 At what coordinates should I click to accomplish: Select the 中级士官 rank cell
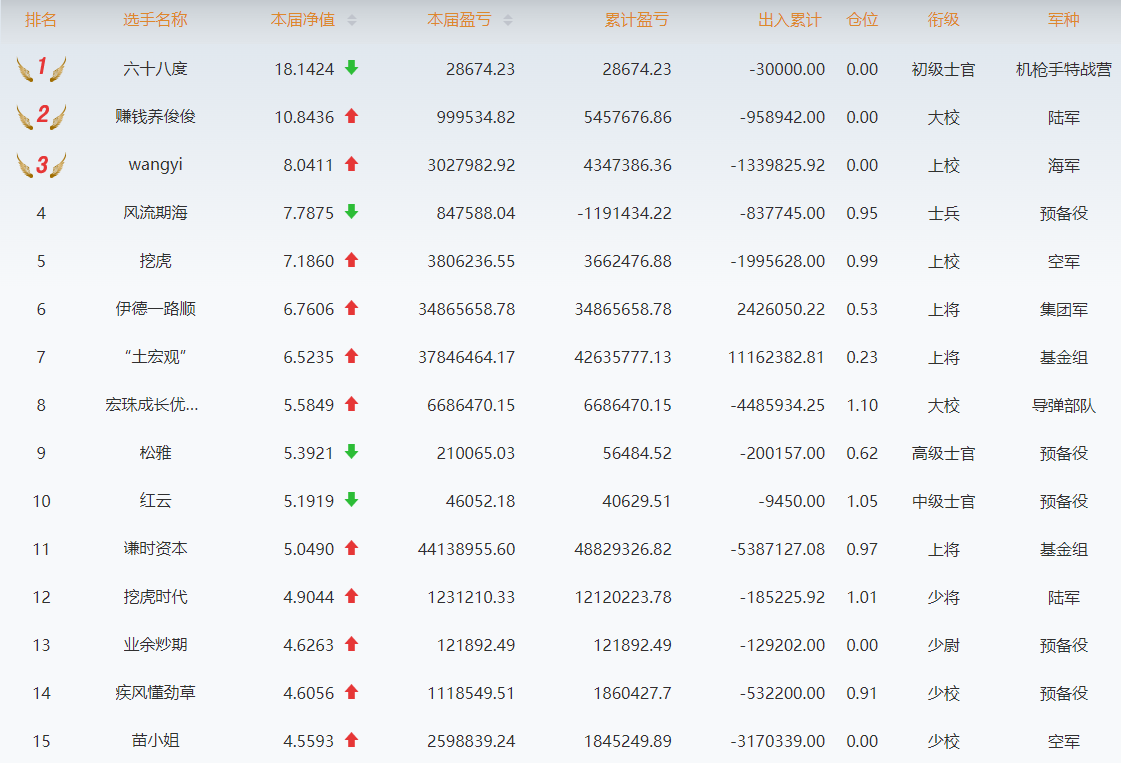tap(943, 501)
